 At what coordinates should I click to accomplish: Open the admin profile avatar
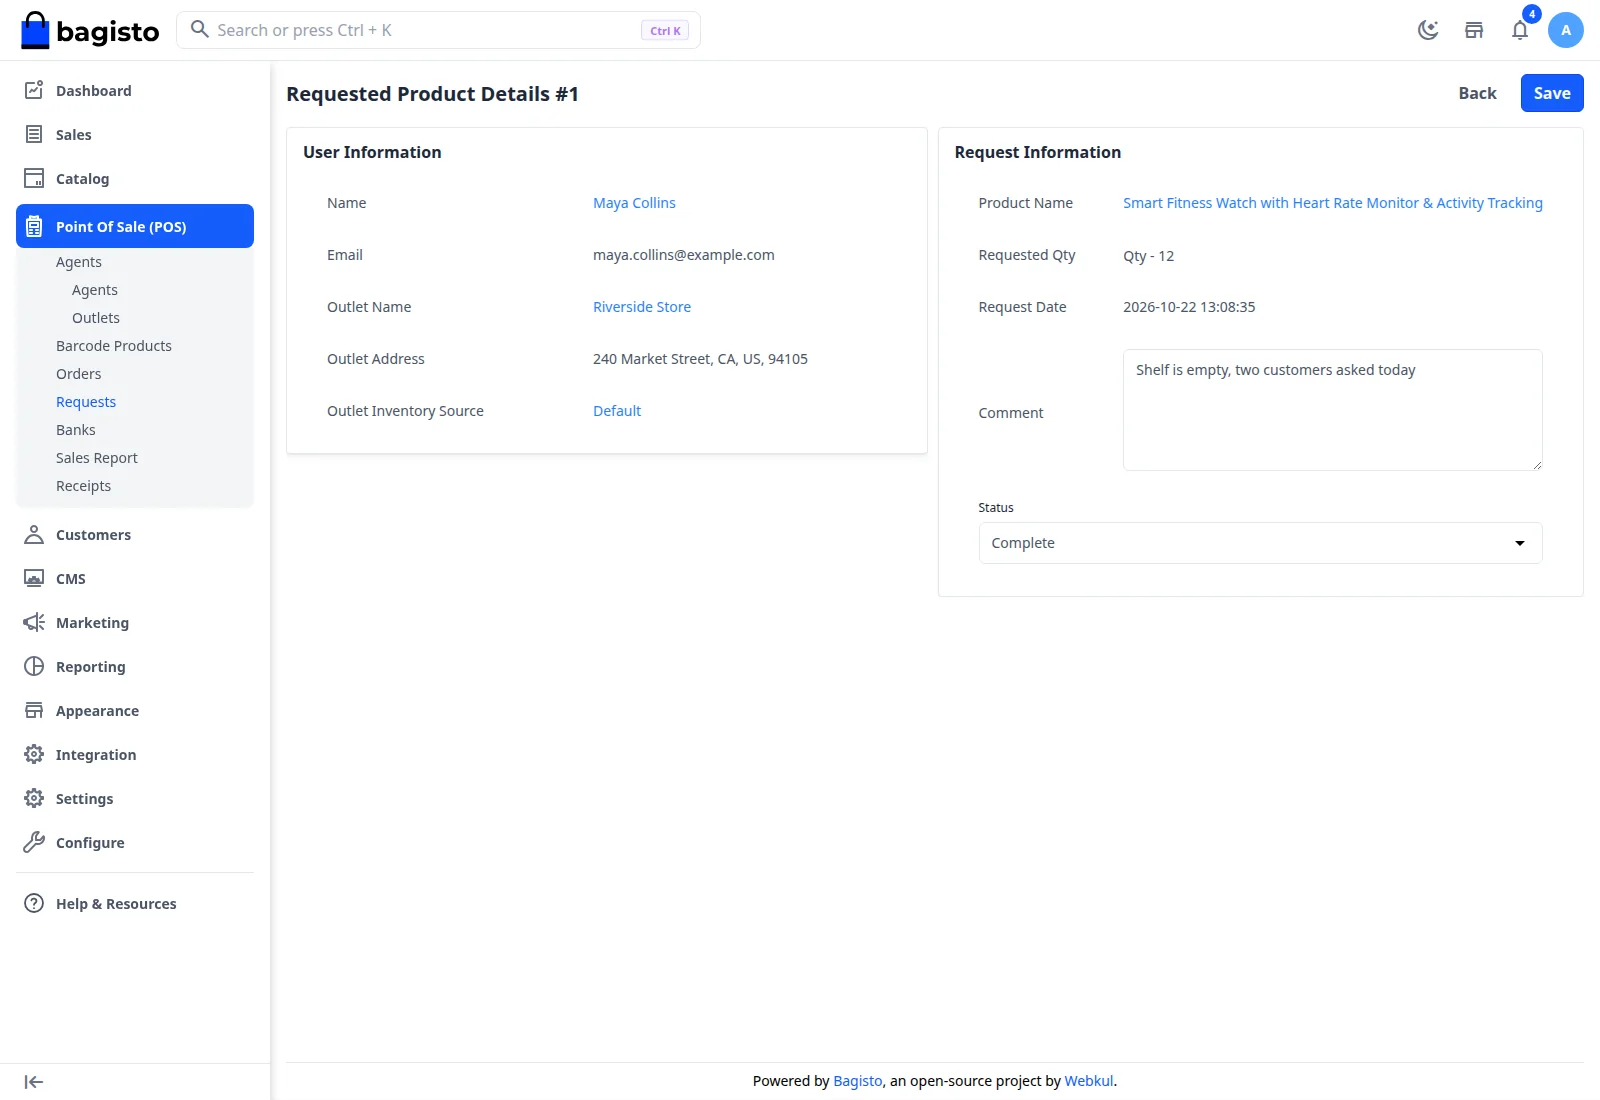[x=1566, y=30]
